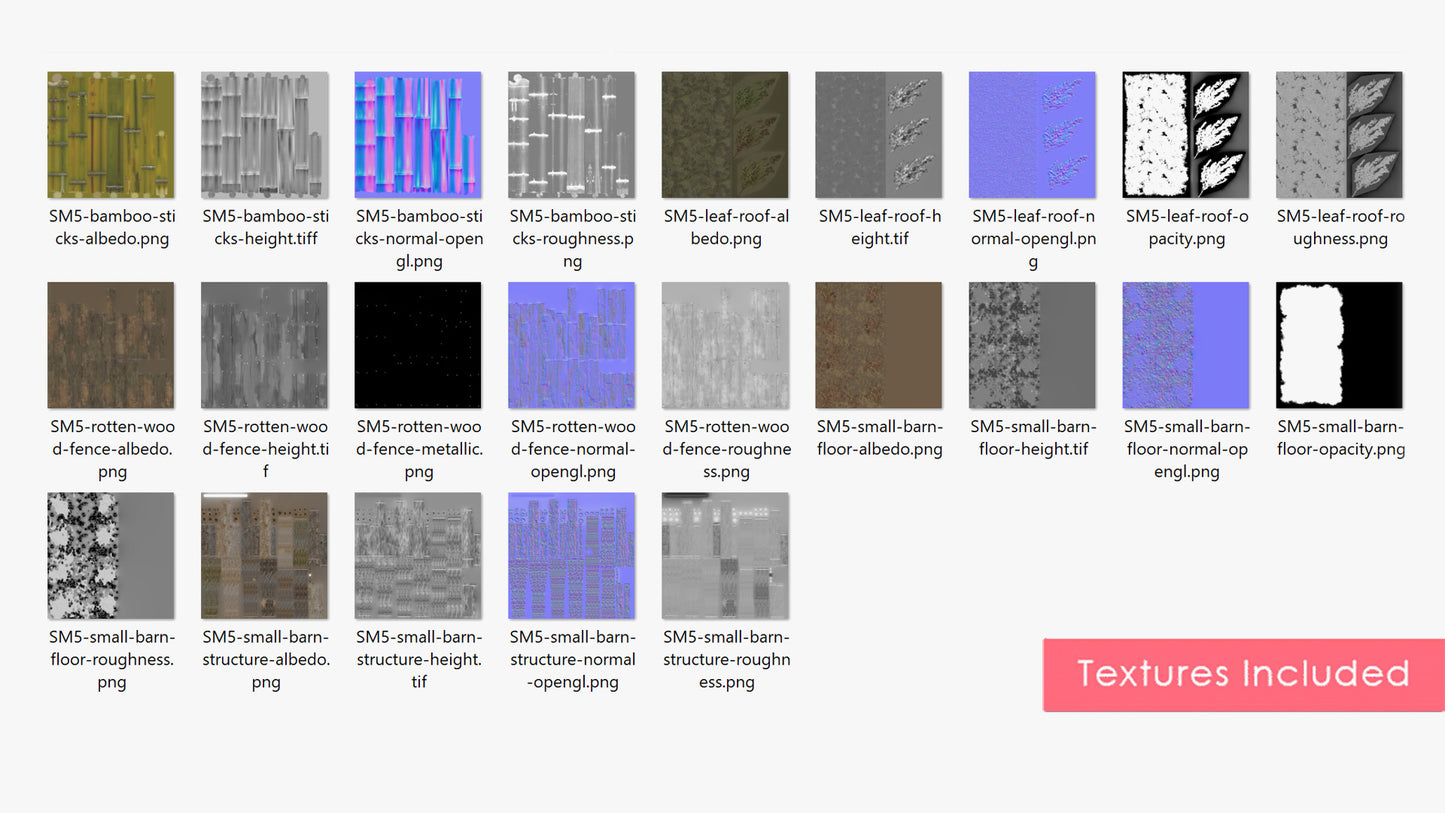Screen dimensions: 1445x813
Task: Open rotten wood fence normal OpenGL map
Action: pos(571,345)
